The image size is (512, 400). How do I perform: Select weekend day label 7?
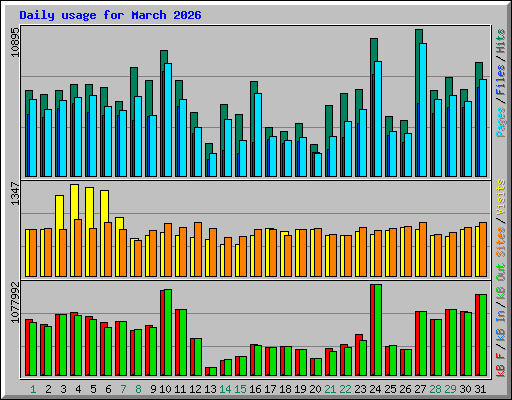click(123, 389)
